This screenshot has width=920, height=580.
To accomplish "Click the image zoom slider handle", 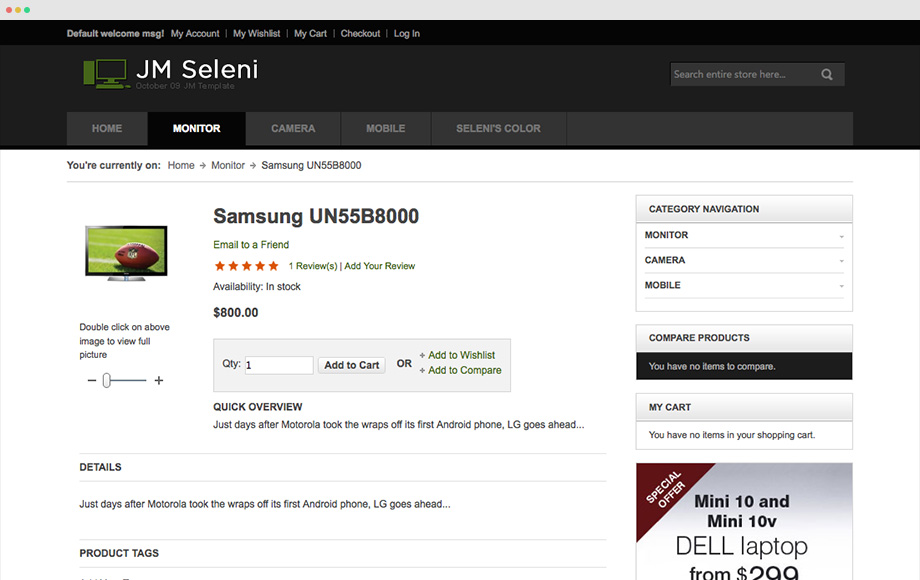I will [106, 381].
